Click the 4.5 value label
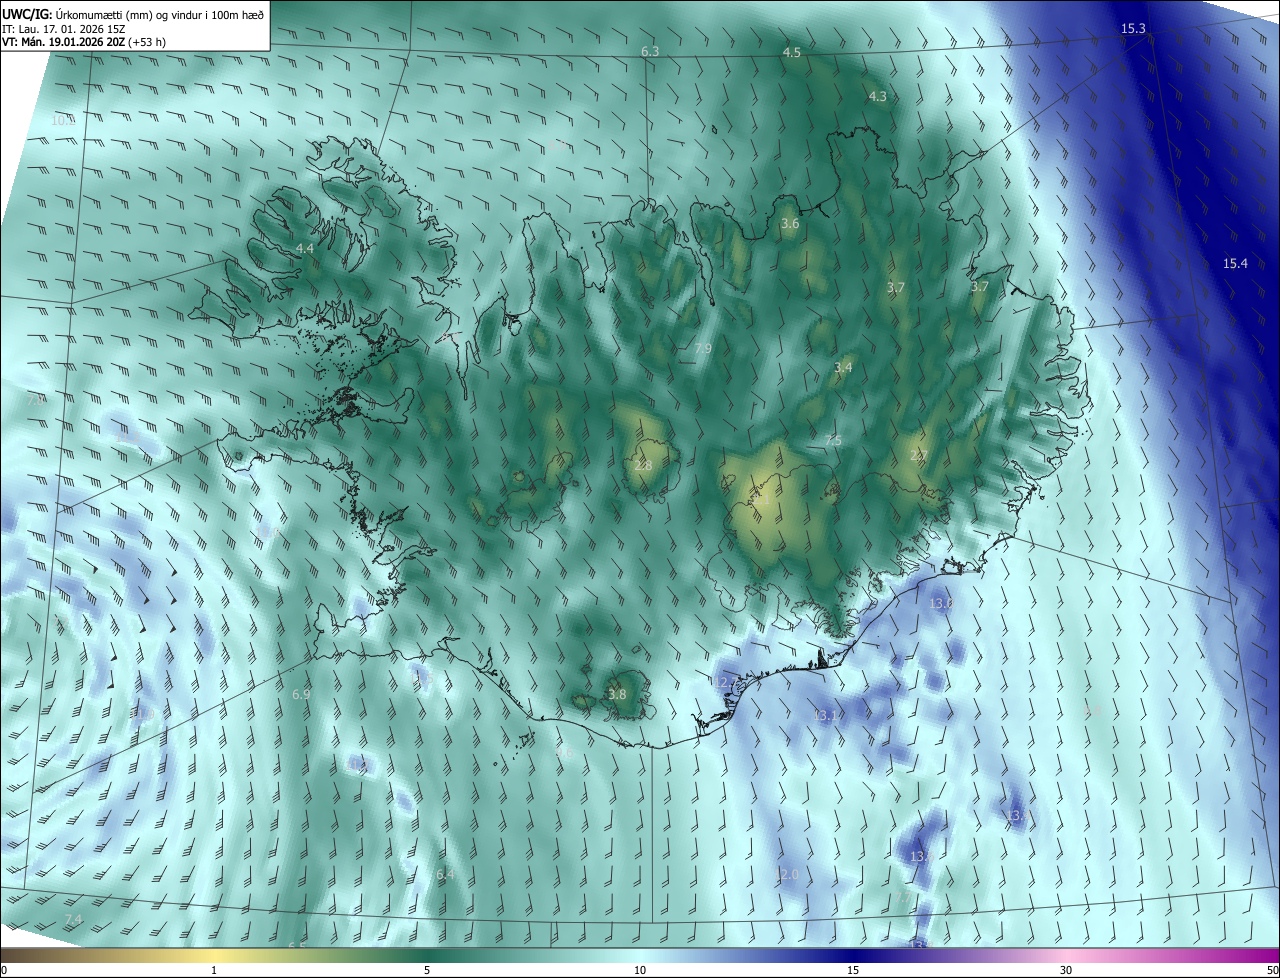This screenshot has width=1280, height=978. 792,52
